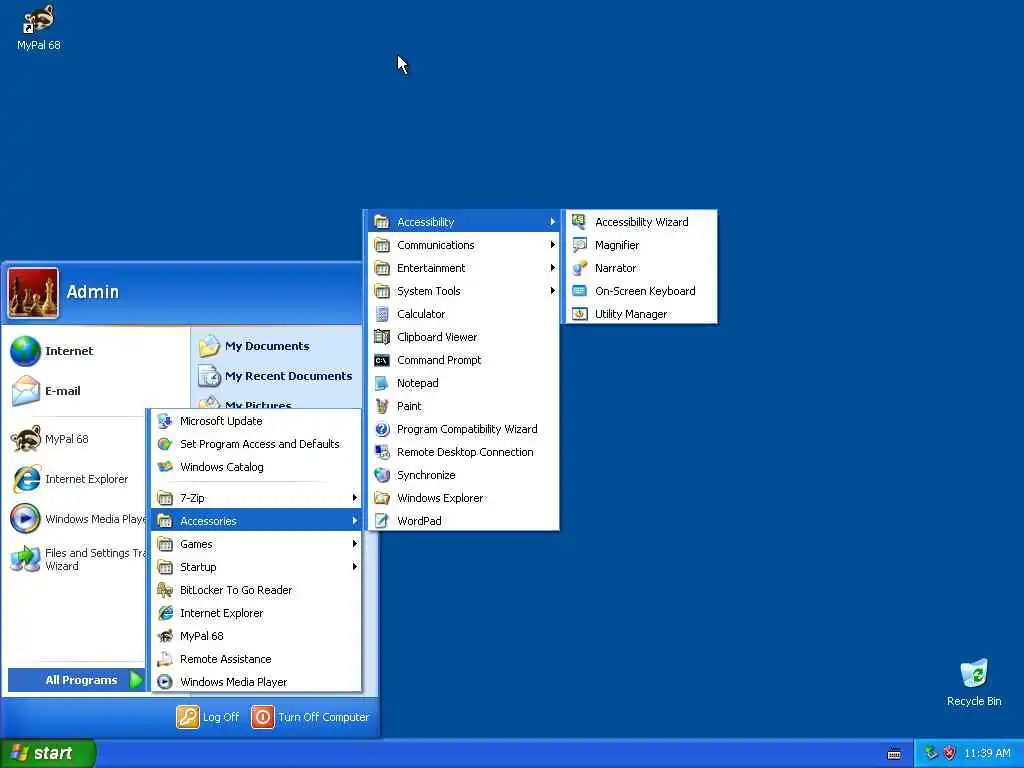The width and height of the screenshot is (1024, 768).
Task: Select the highlighted Accessories folder
Action: point(256,520)
